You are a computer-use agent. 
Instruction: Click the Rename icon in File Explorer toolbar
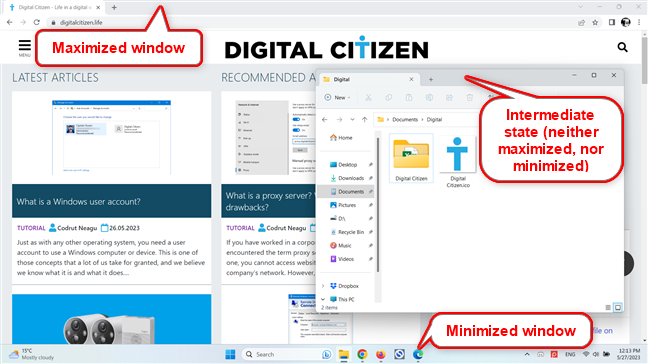pyautogui.click(x=429, y=98)
